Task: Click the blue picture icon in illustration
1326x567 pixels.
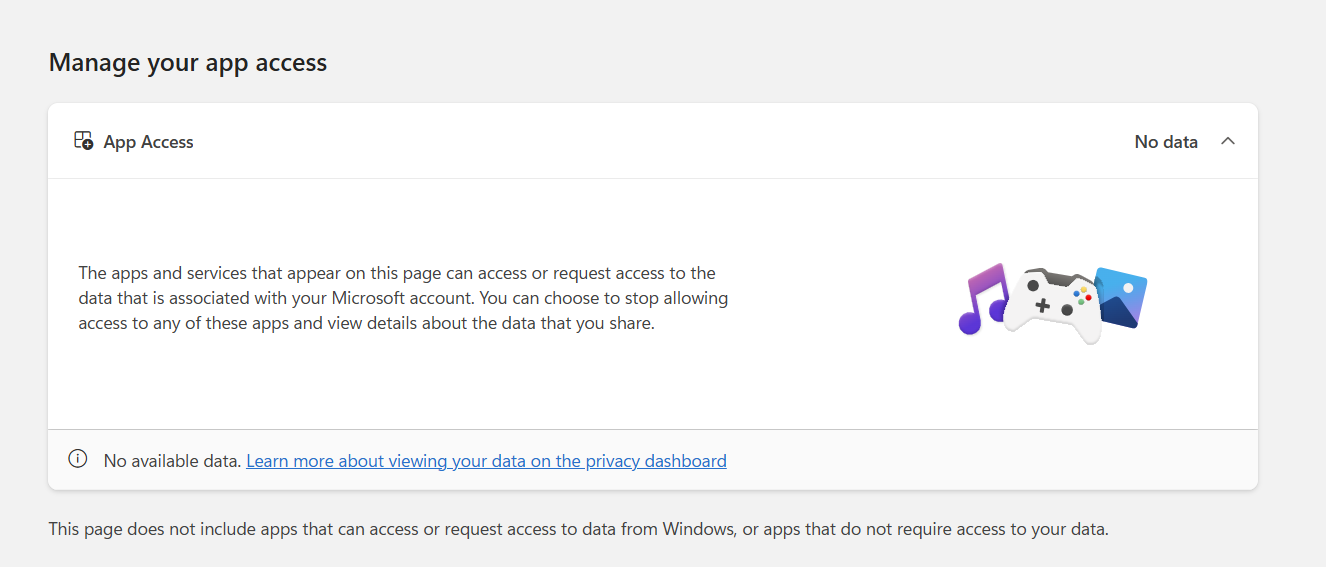Action: [x=1122, y=295]
